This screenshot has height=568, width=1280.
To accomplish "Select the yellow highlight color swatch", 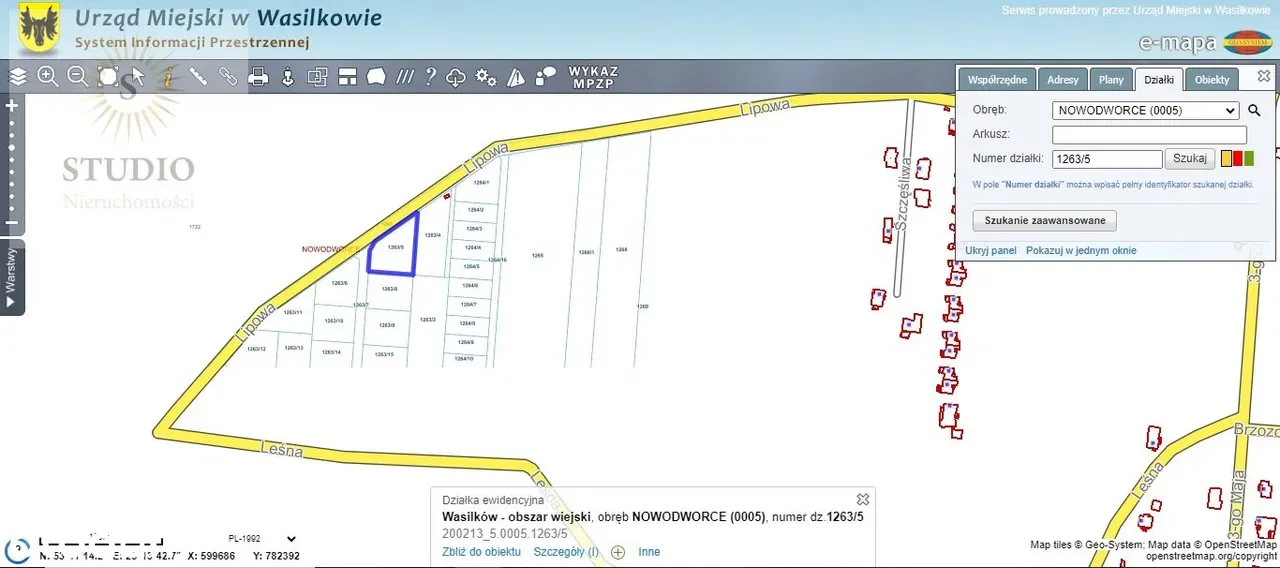I will [x=1227, y=158].
